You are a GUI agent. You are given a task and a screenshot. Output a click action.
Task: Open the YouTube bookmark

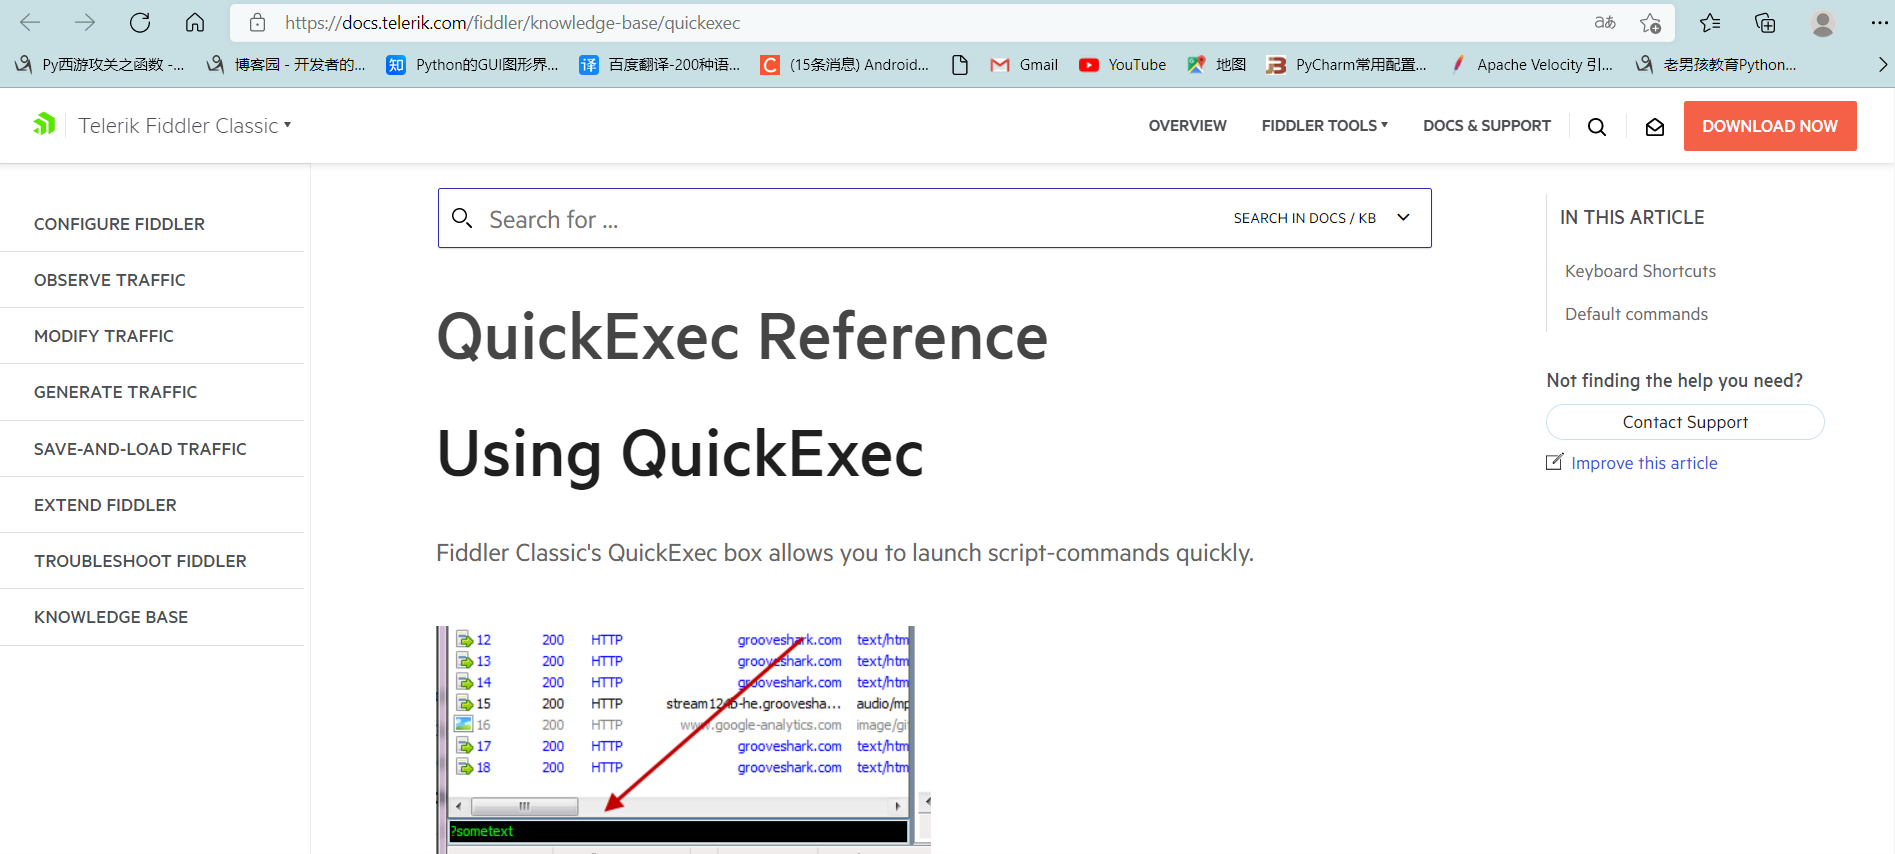1123,65
